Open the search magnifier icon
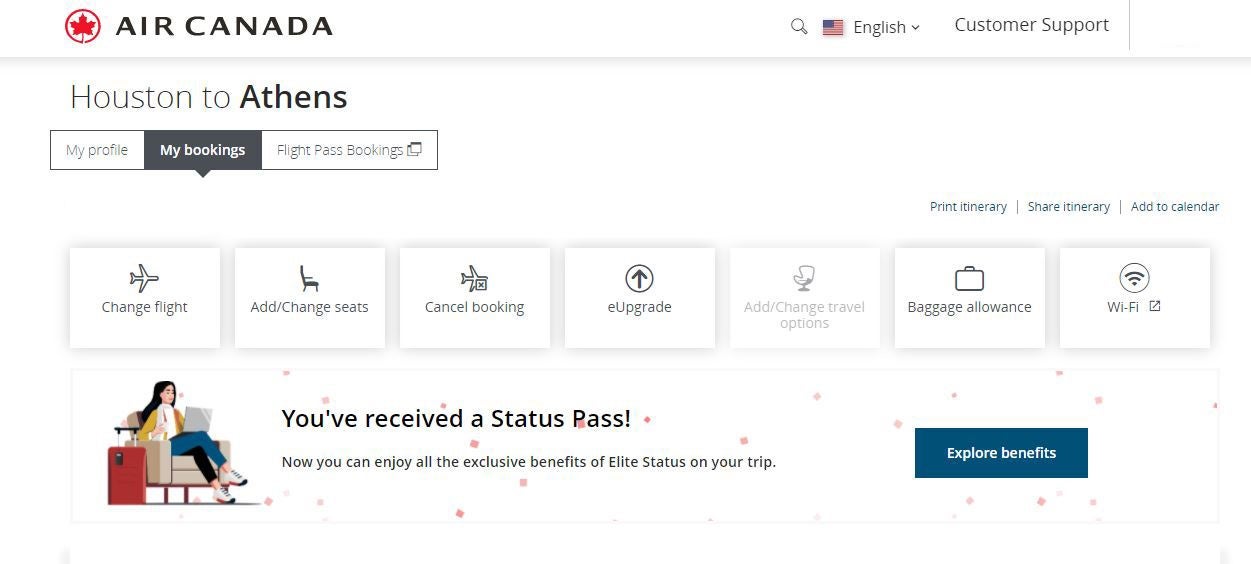The image size is (1251, 564). coord(798,27)
